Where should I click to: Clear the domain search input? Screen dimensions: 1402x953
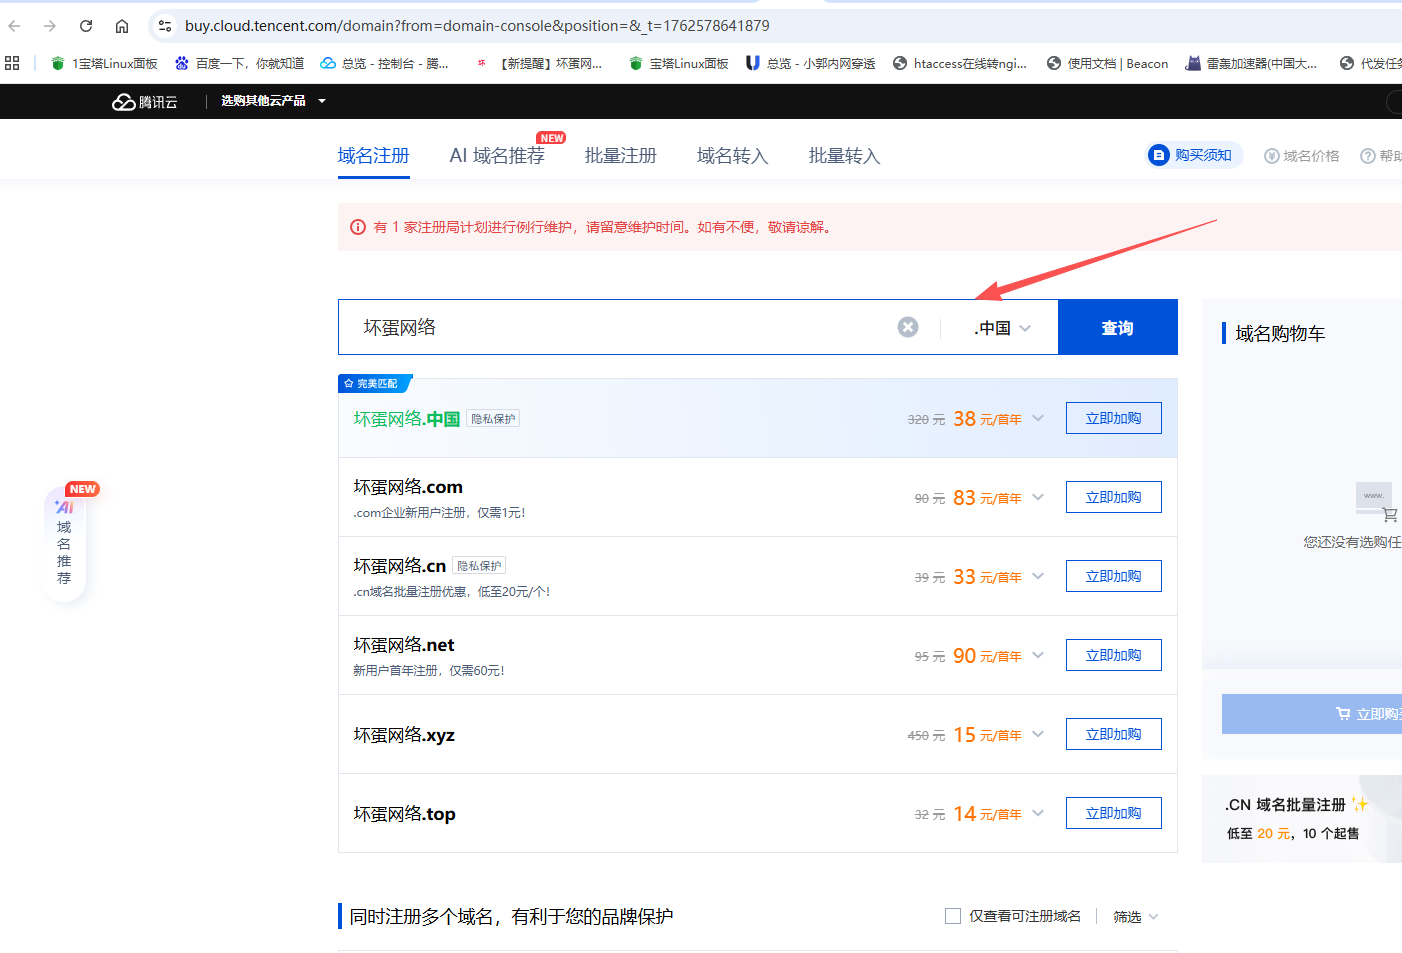pyautogui.click(x=907, y=327)
